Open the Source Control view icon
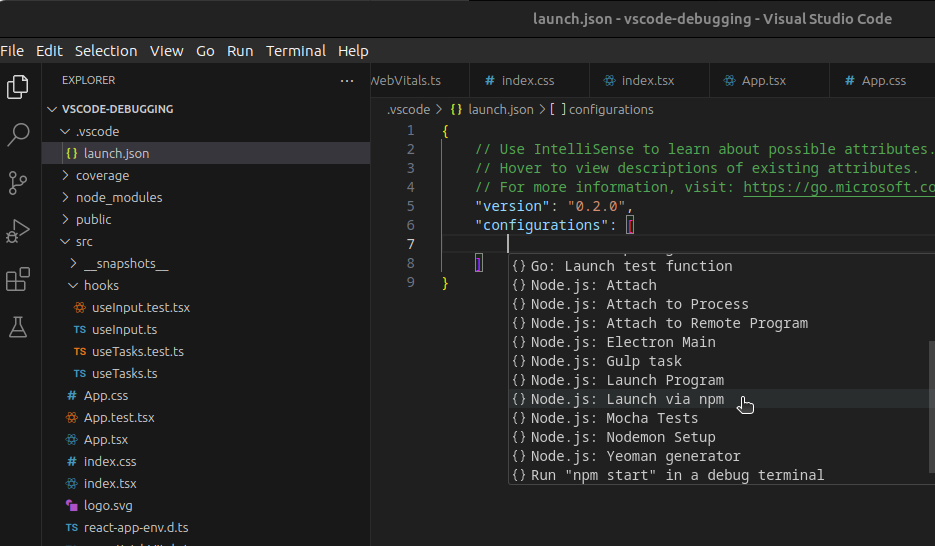 click(18, 182)
